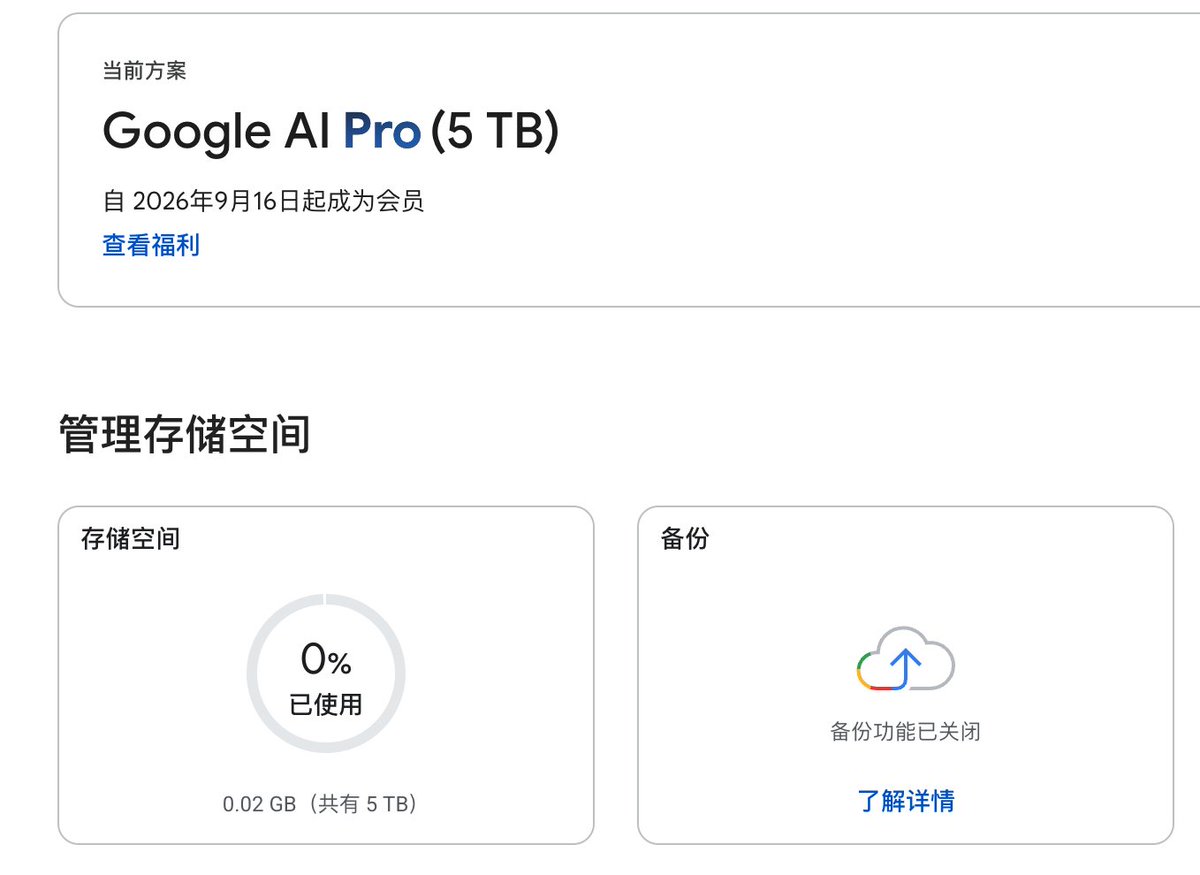Open the 备份 card title
The width and height of the screenshot is (1200, 875).
point(685,539)
